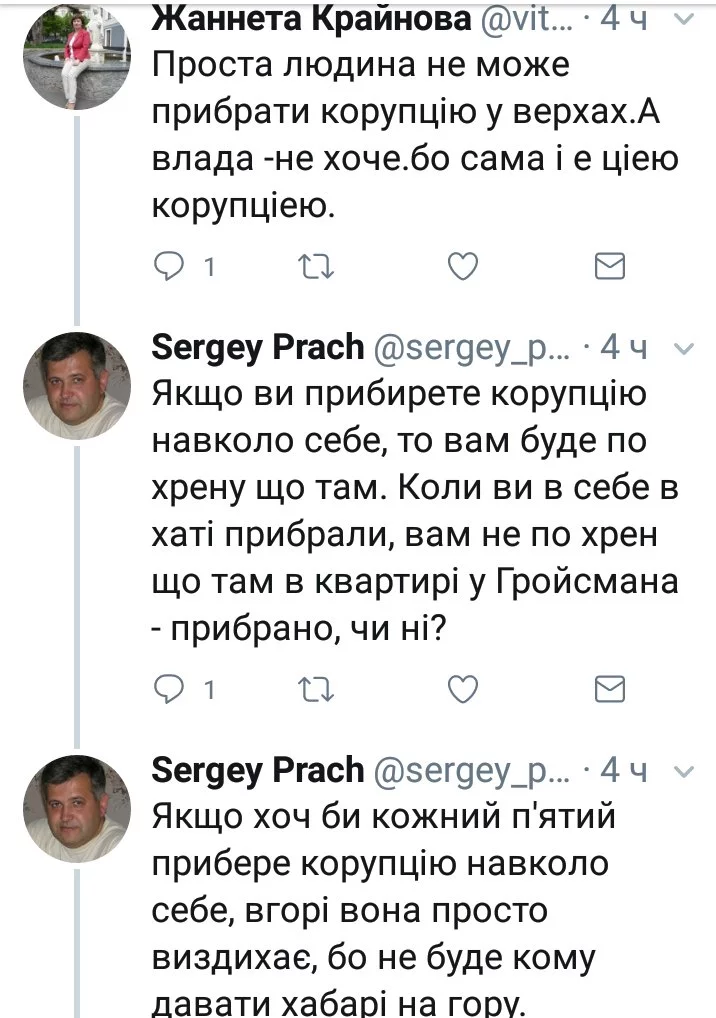This screenshot has width=716, height=1018.
Task: Expand the chevron on Sergey Prach's Гройсмана tweet
Action: pyautogui.click(x=685, y=348)
